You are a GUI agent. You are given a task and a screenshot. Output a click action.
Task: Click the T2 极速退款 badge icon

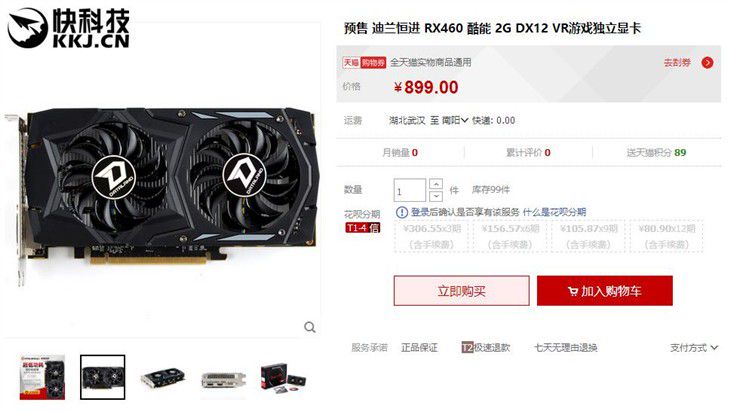[x=467, y=347]
